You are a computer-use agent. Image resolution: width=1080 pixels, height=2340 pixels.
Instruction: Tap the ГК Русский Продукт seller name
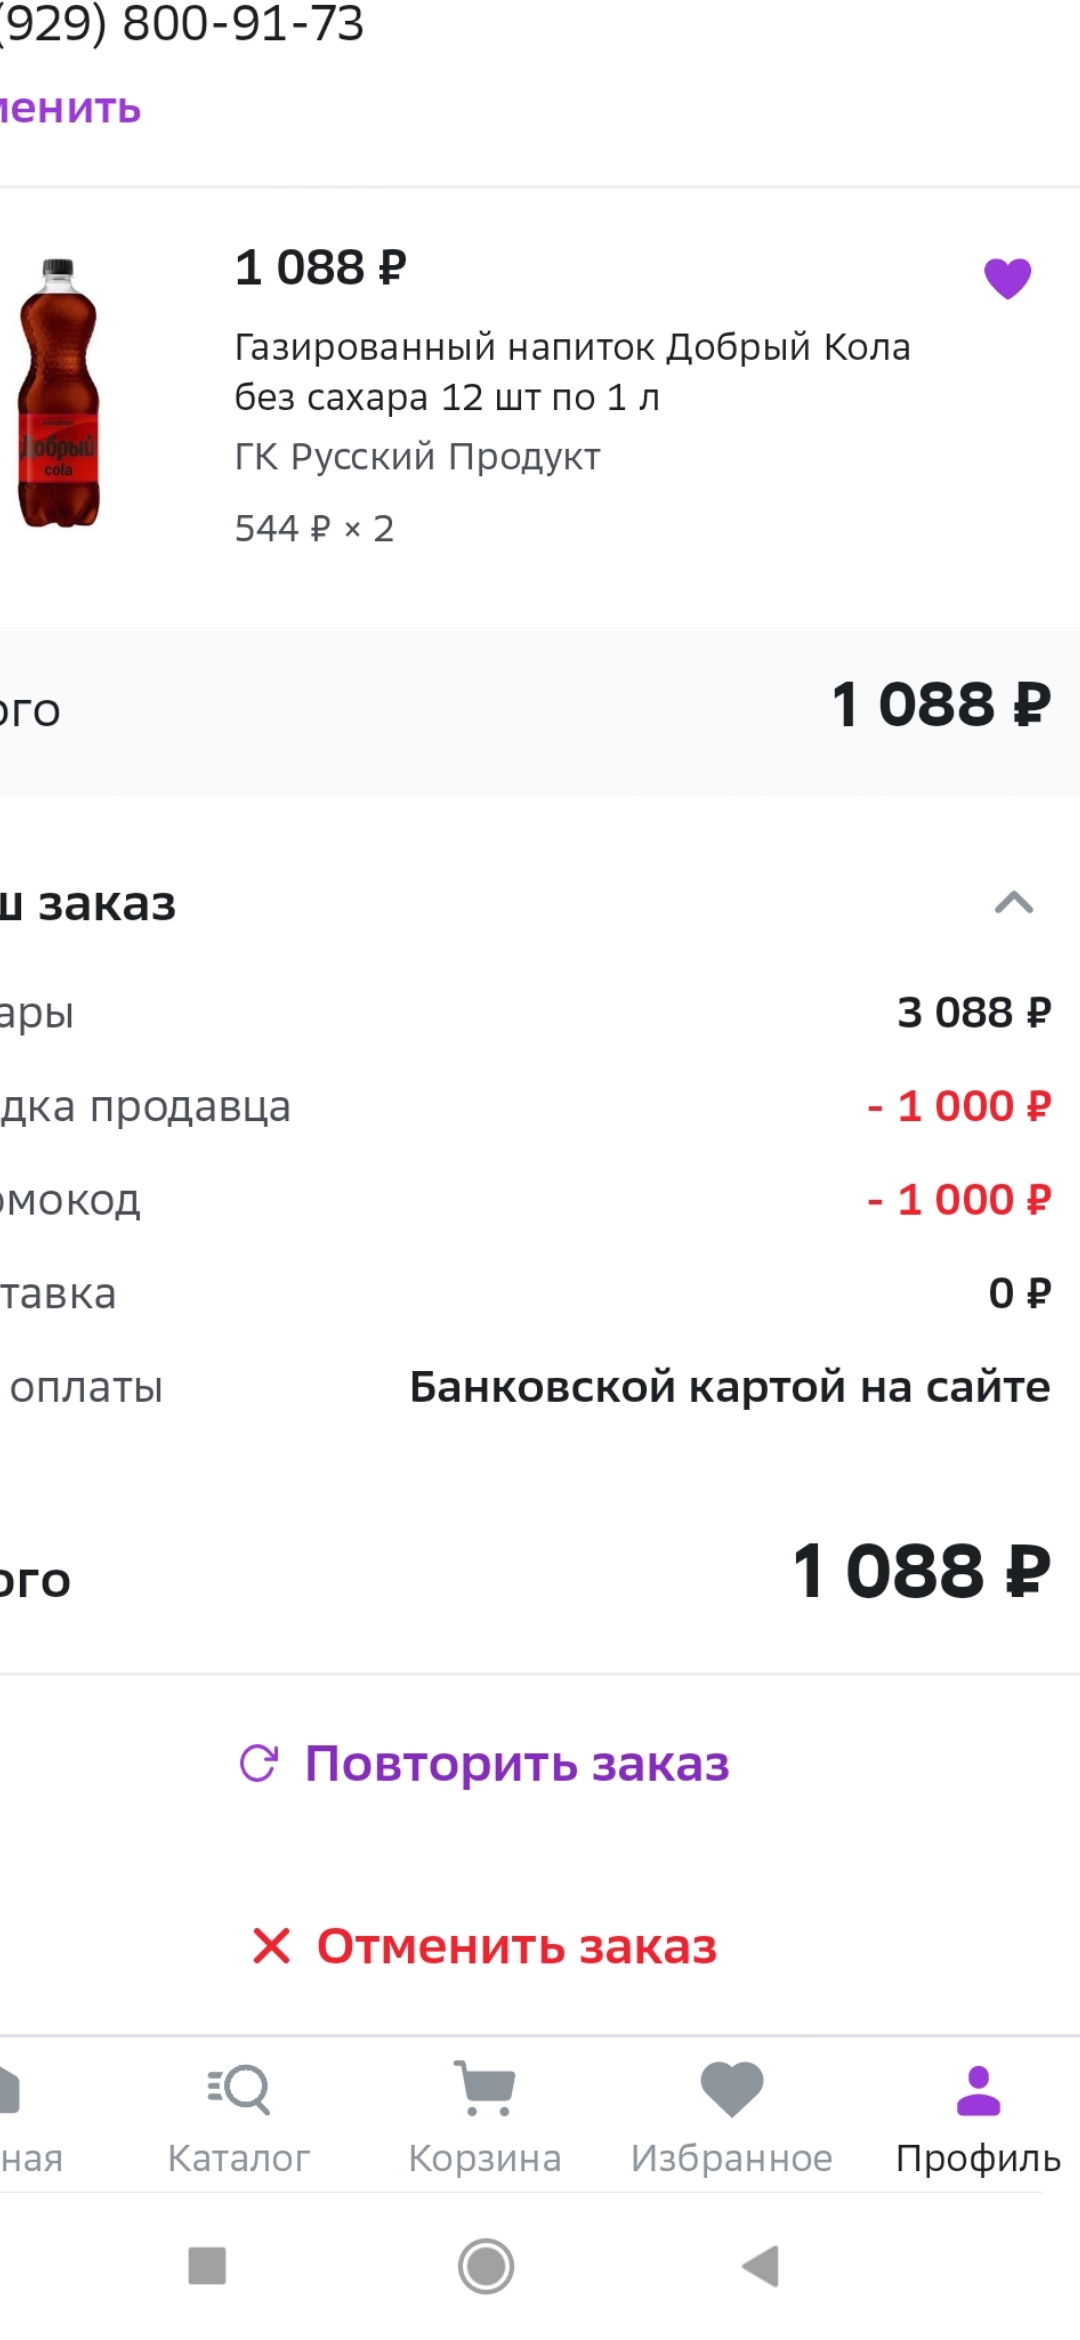(x=417, y=457)
